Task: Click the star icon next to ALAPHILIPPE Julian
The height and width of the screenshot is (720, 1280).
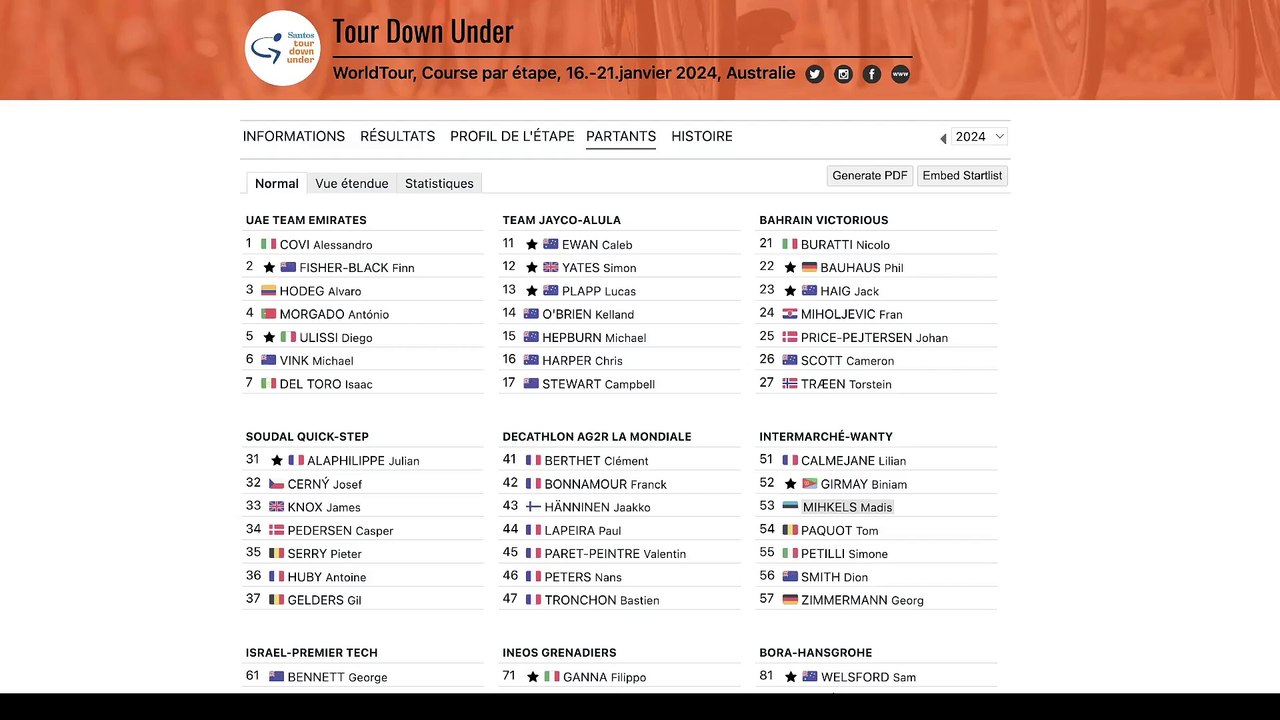Action: pyautogui.click(x=277, y=460)
